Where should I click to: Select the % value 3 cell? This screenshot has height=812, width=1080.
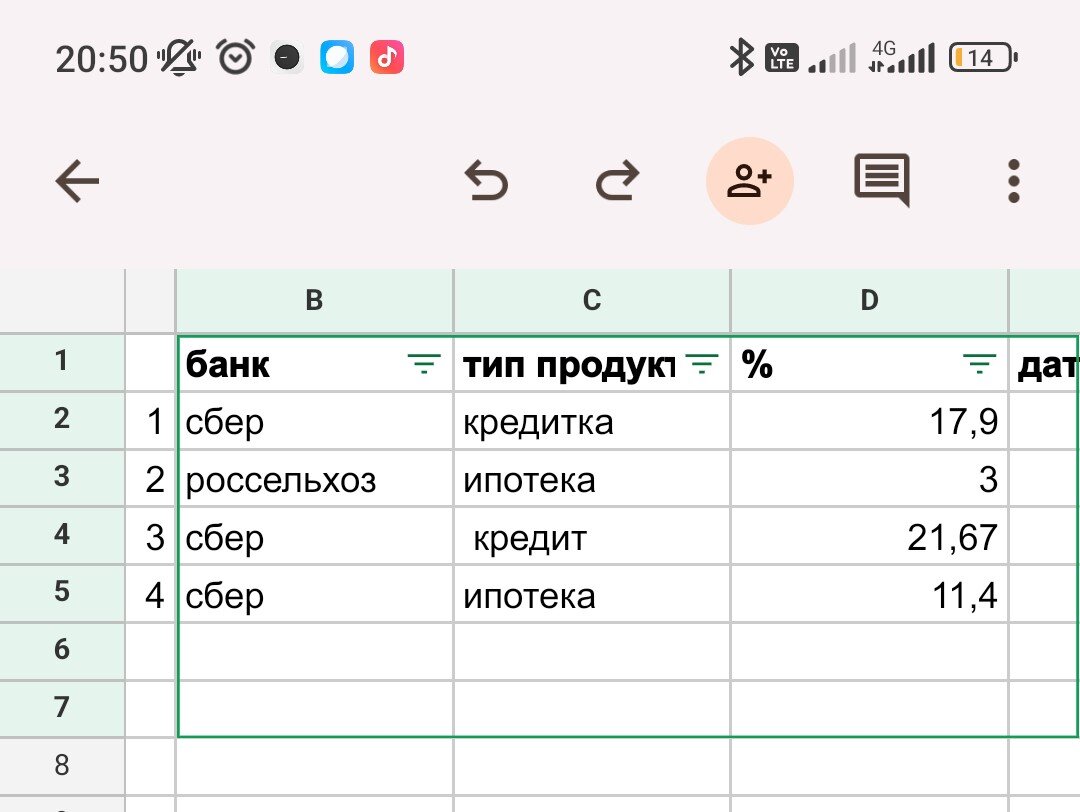(x=869, y=479)
